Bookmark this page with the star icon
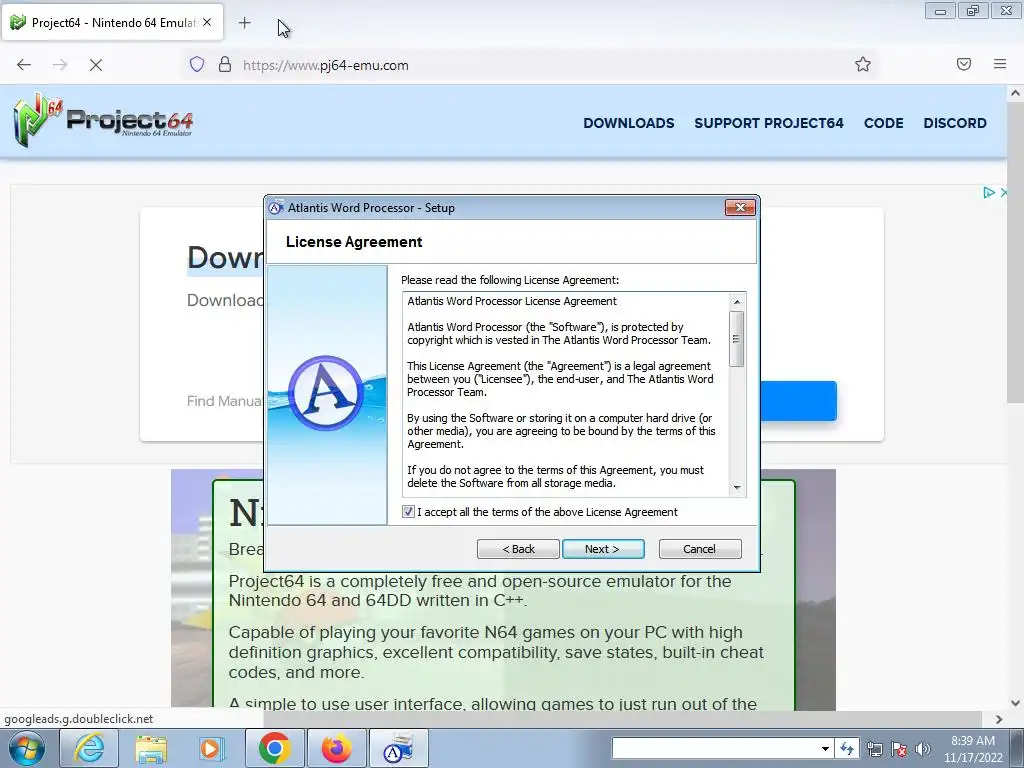 click(x=863, y=64)
